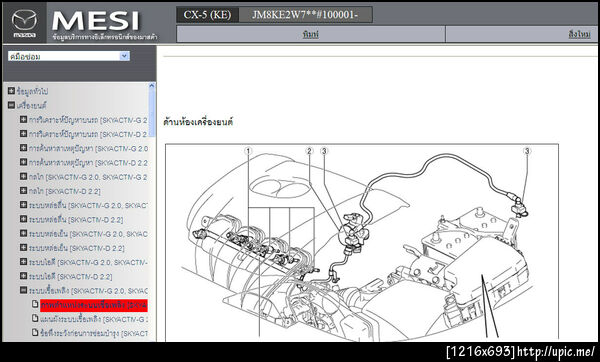Expand the ข้อมูลทั่วไป tree node
This screenshot has width=600, height=362.
pyautogui.click(x=11, y=91)
